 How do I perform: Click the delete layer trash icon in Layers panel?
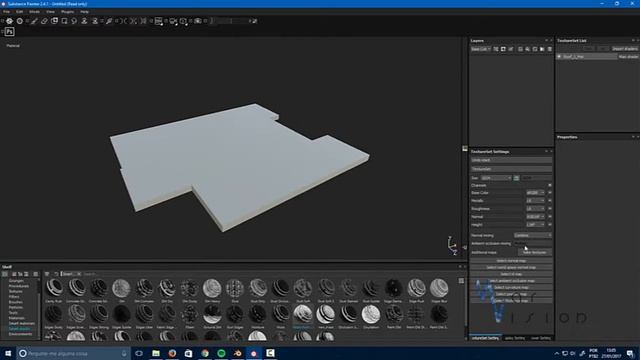[x=549, y=49]
